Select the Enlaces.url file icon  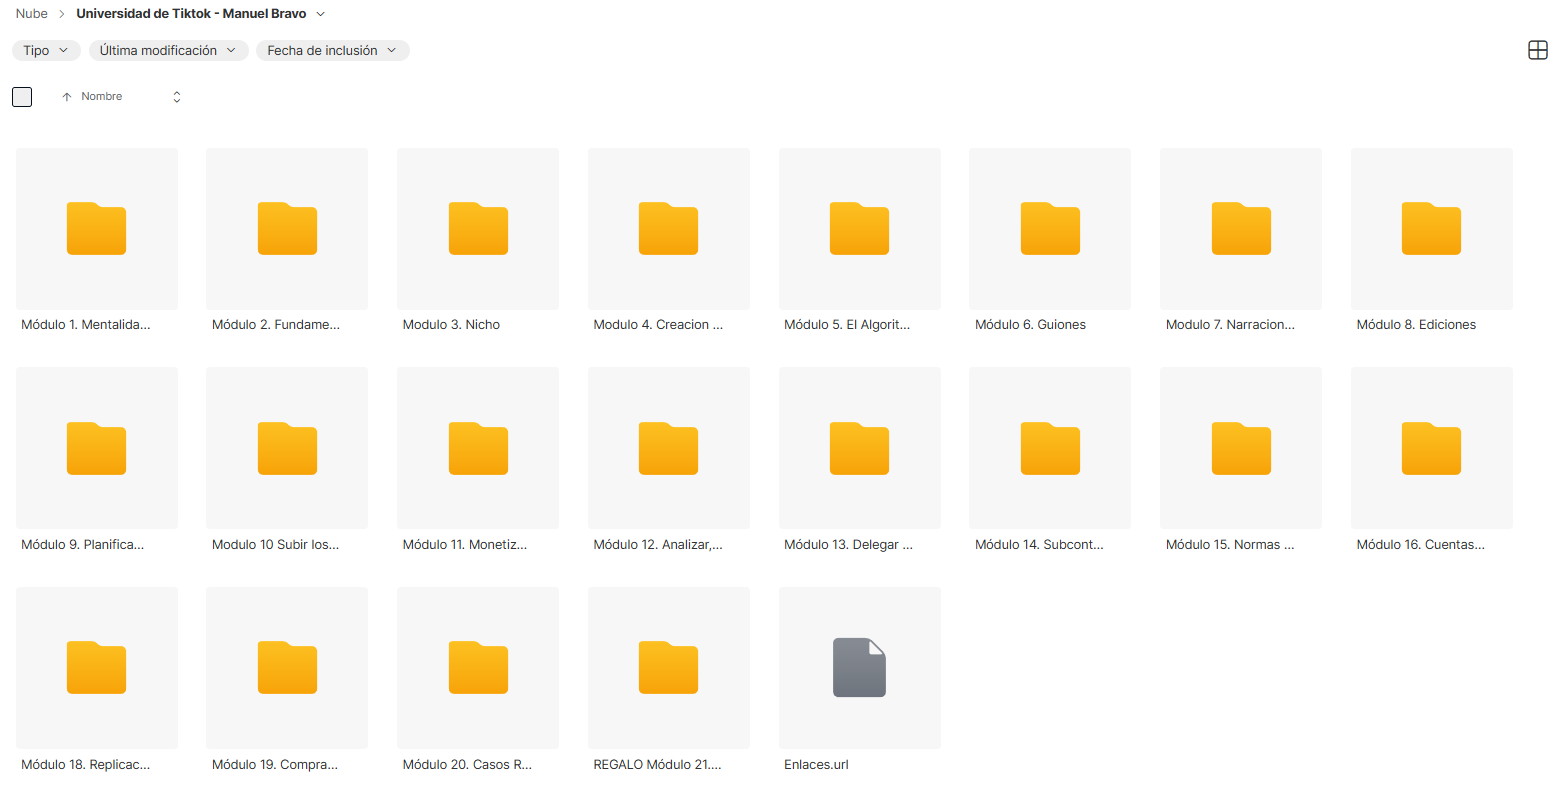click(x=859, y=667)
